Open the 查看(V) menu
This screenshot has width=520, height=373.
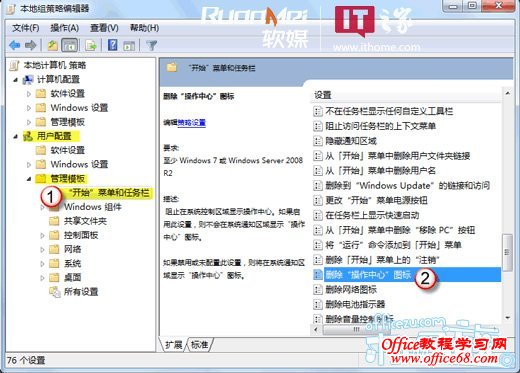click(104, 28)
